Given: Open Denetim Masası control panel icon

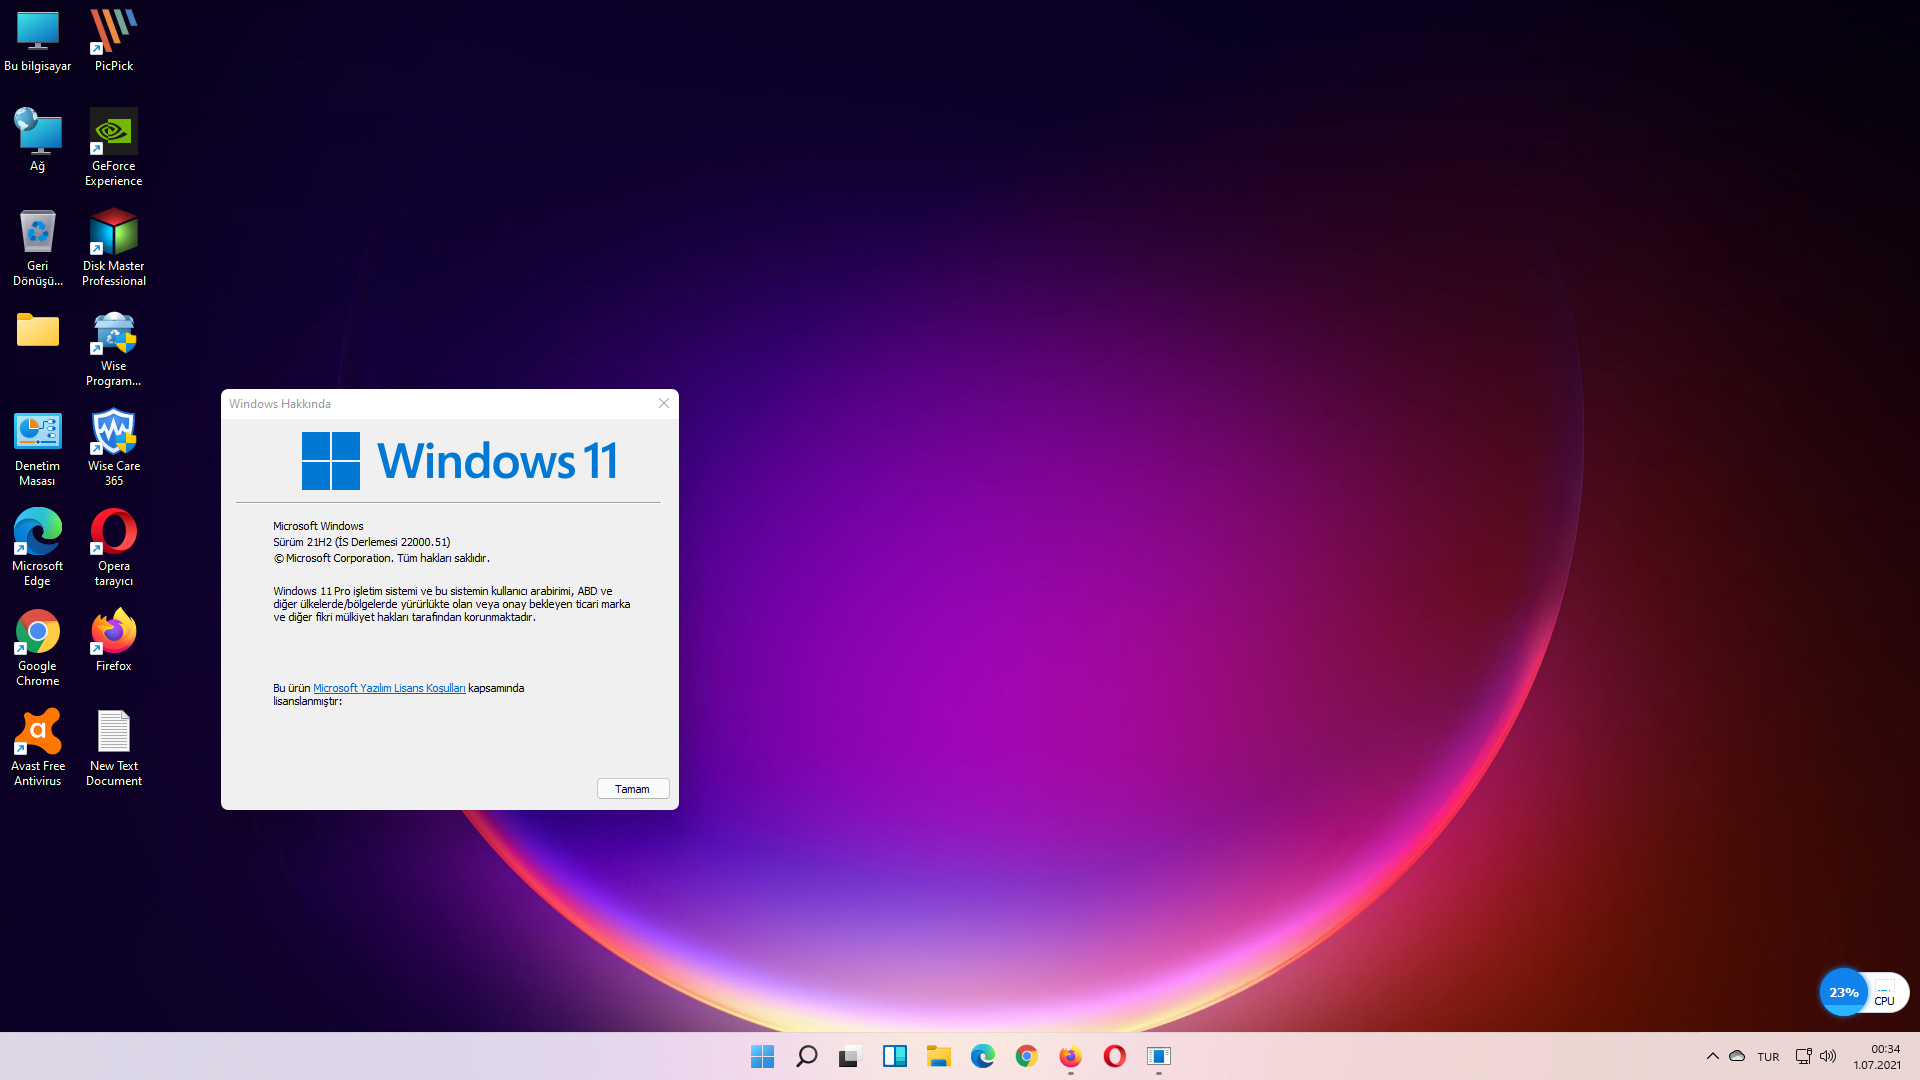Looking at the screenshot, I should click(38, 447).
